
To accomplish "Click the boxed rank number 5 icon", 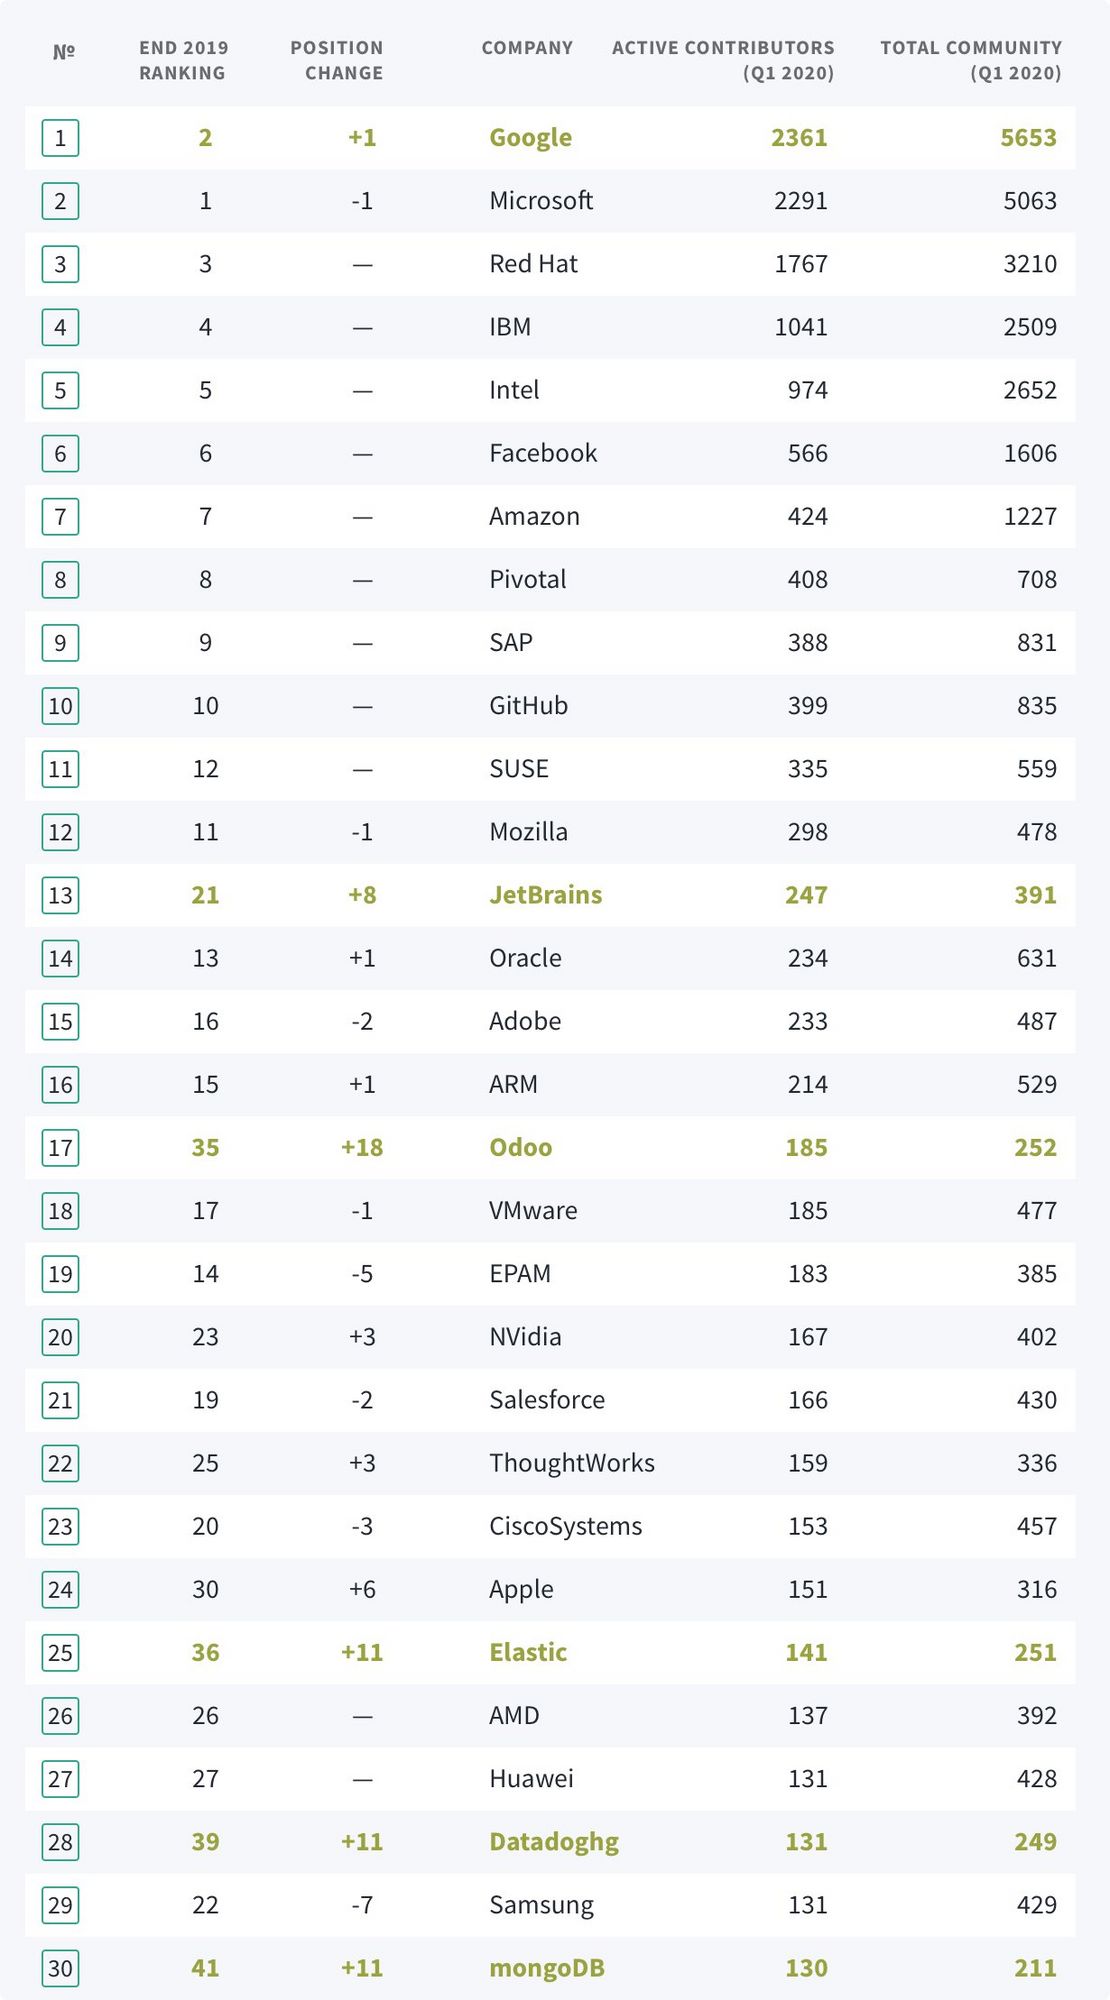I will pos(60,390).
